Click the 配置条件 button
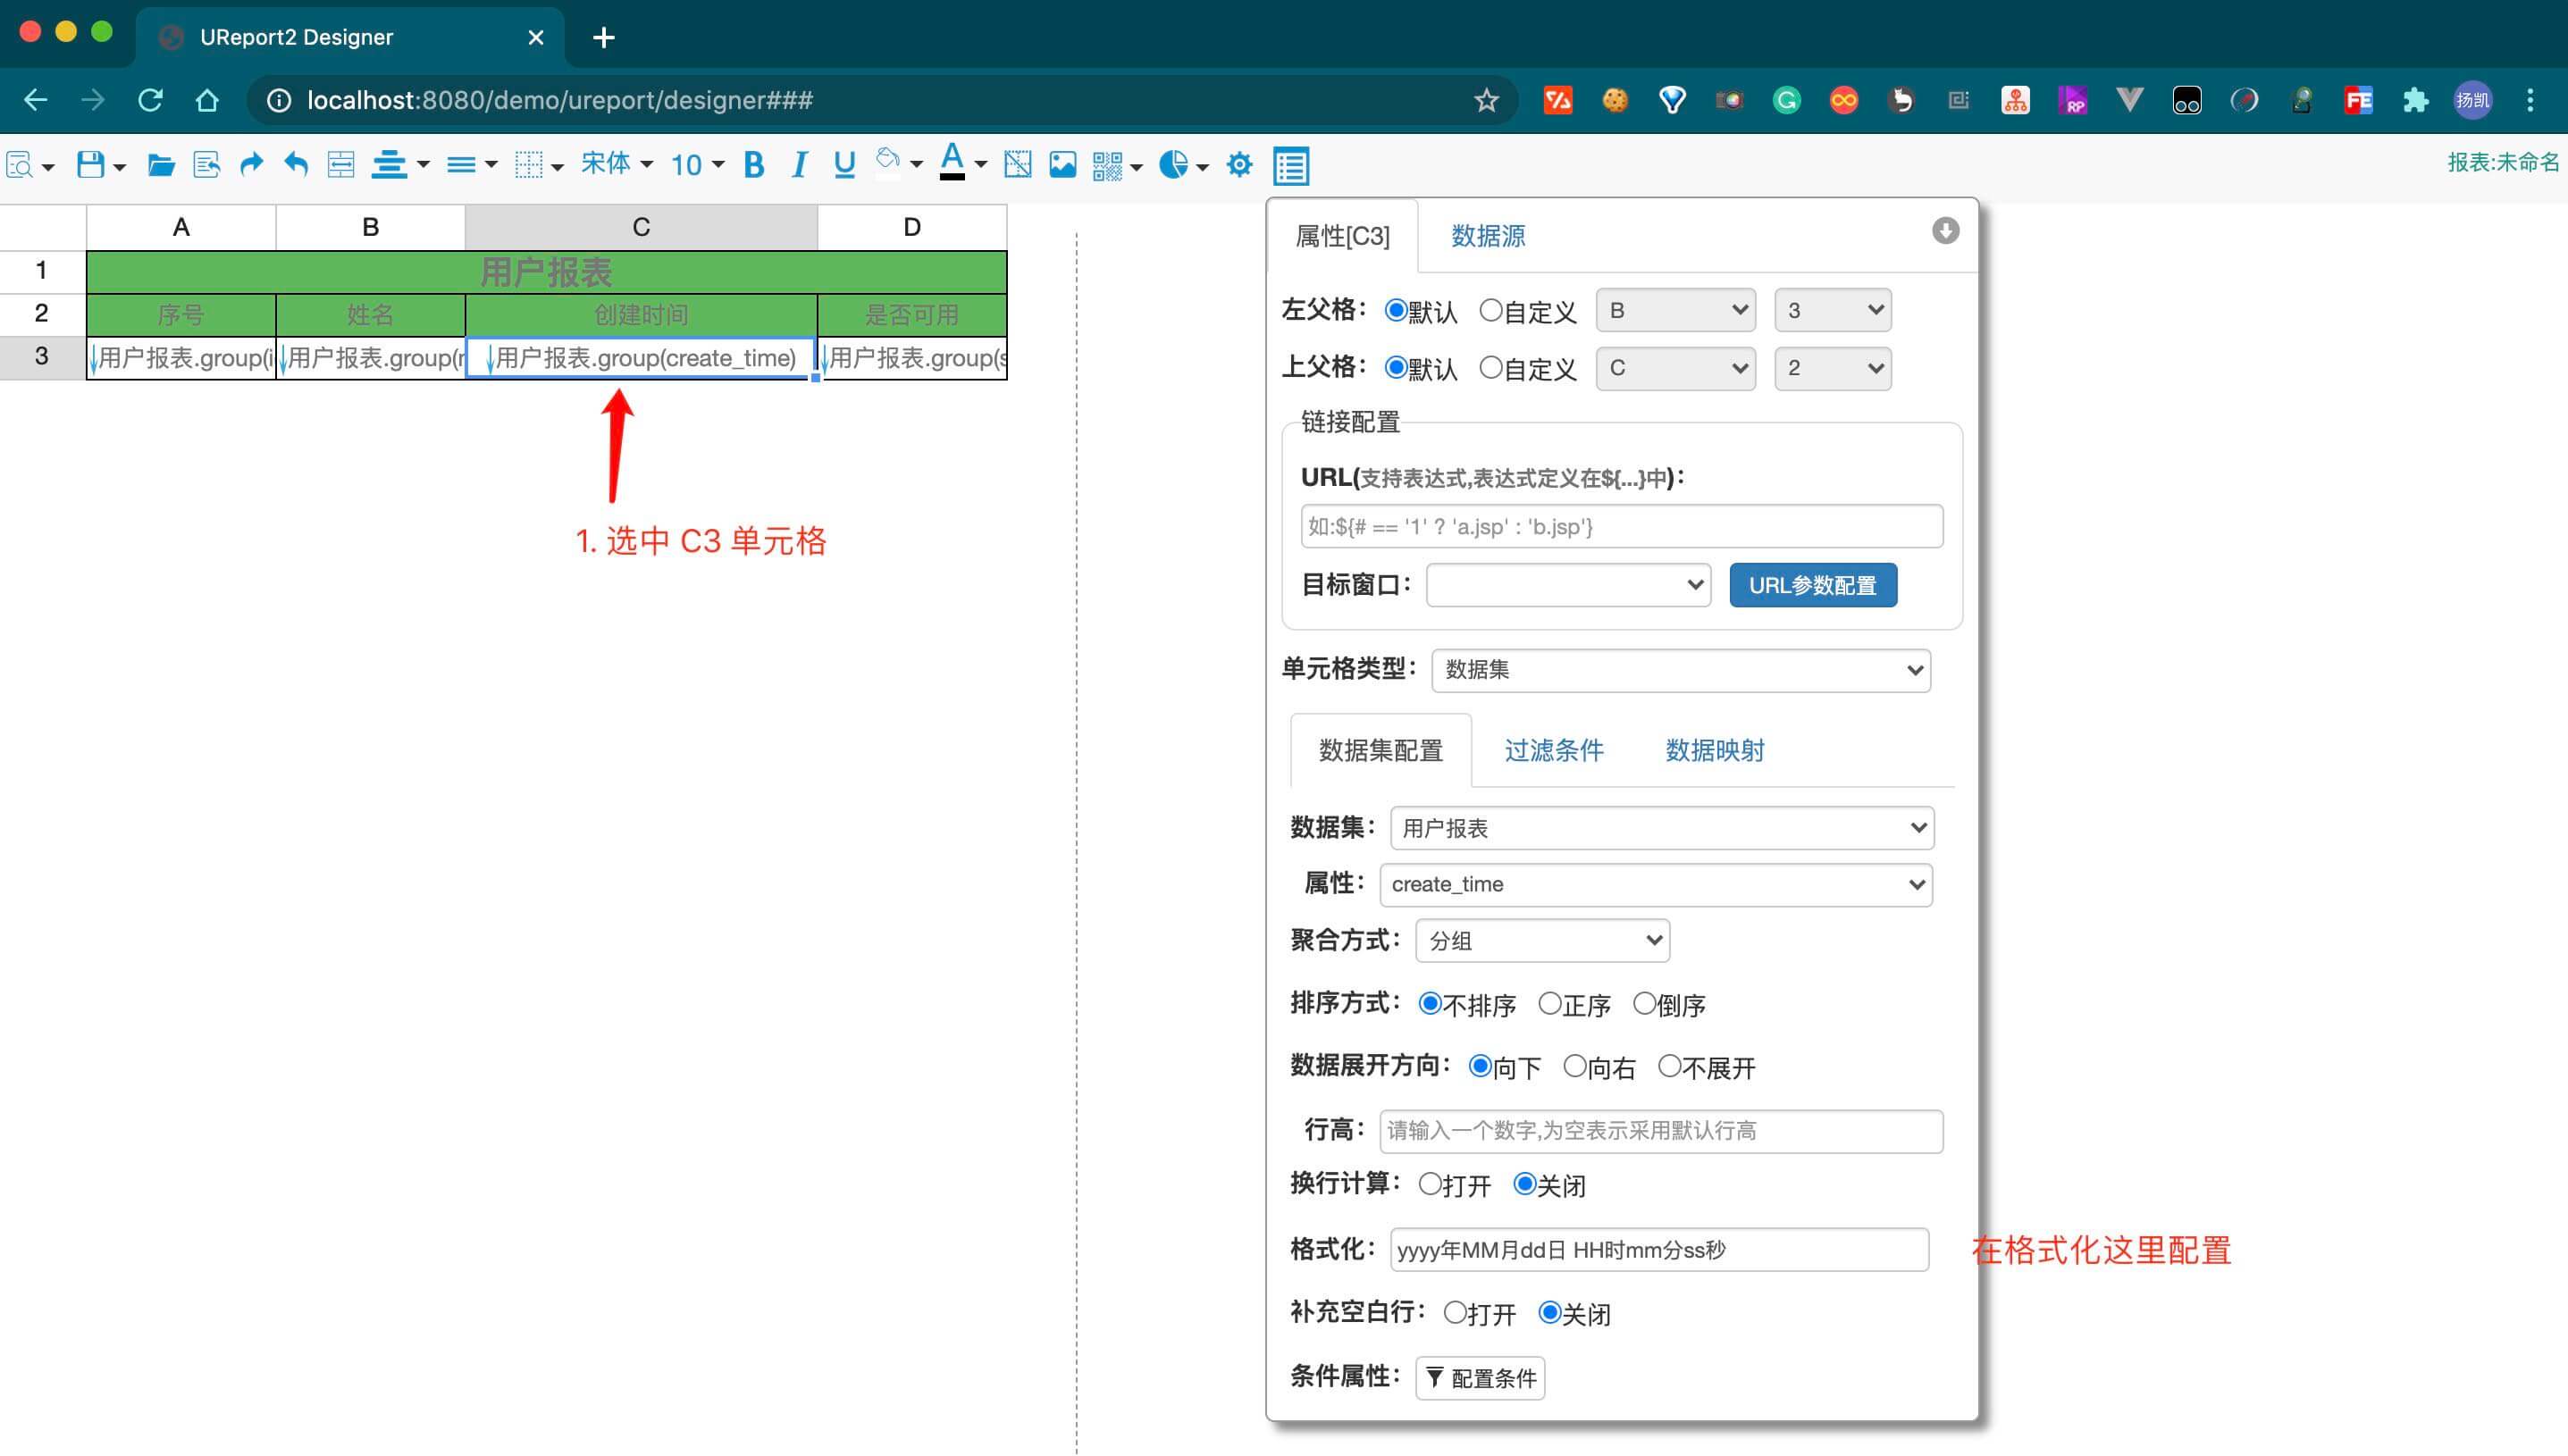The width and height of the screenshot is (2568, 1456). (x=1480, y=1378)
